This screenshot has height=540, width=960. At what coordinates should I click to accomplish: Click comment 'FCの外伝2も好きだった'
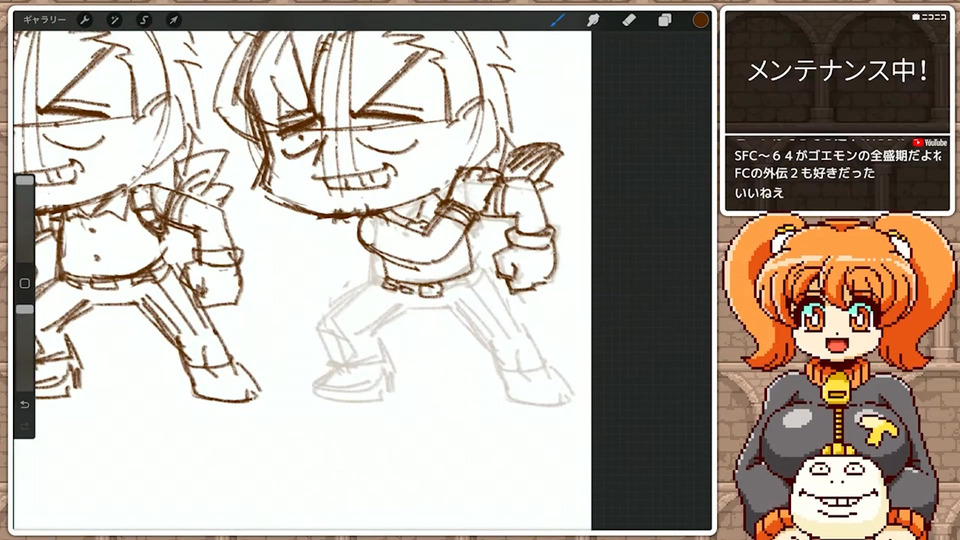pos(804,173)
